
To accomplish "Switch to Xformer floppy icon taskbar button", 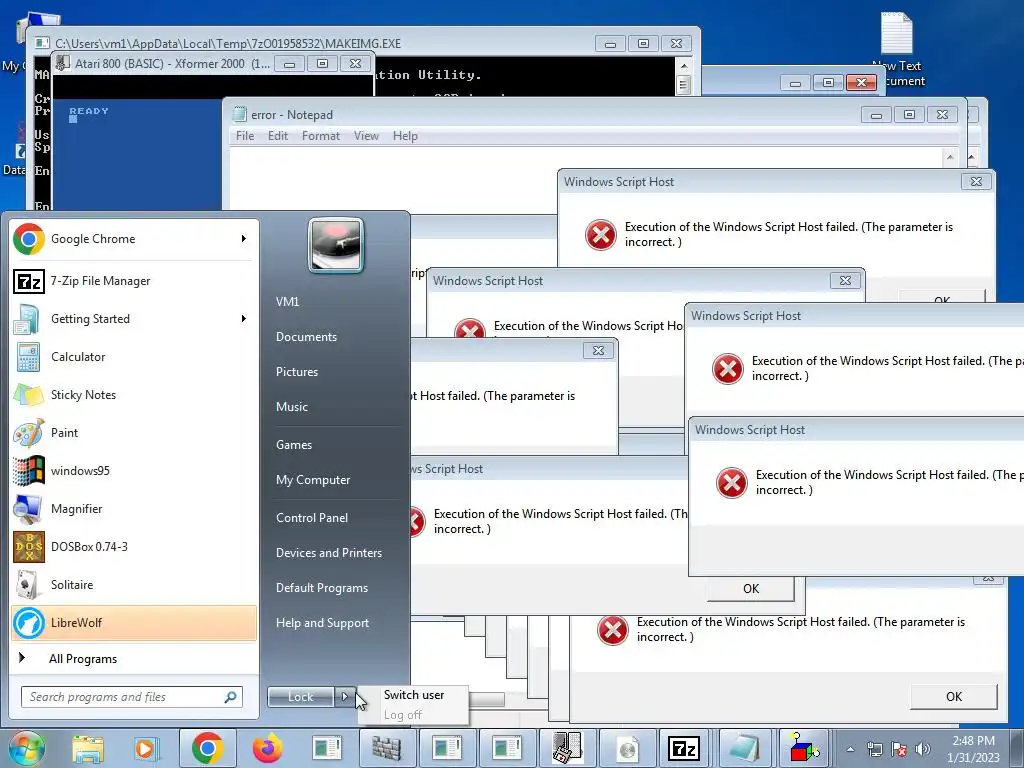I will pyautogui.click(x=567, y=748).
